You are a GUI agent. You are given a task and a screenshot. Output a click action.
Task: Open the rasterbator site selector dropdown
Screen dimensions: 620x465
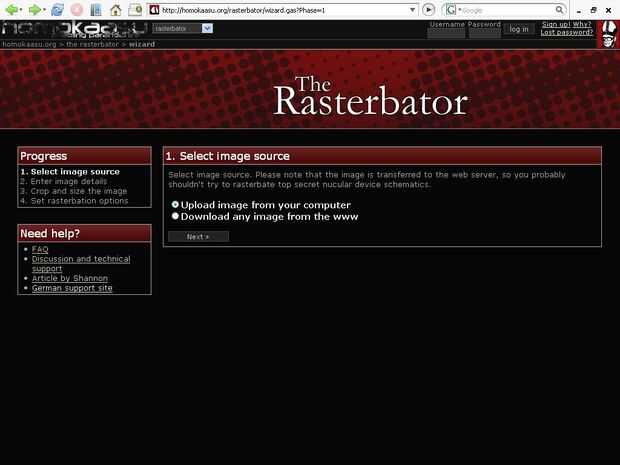click(x=183, y=28)
